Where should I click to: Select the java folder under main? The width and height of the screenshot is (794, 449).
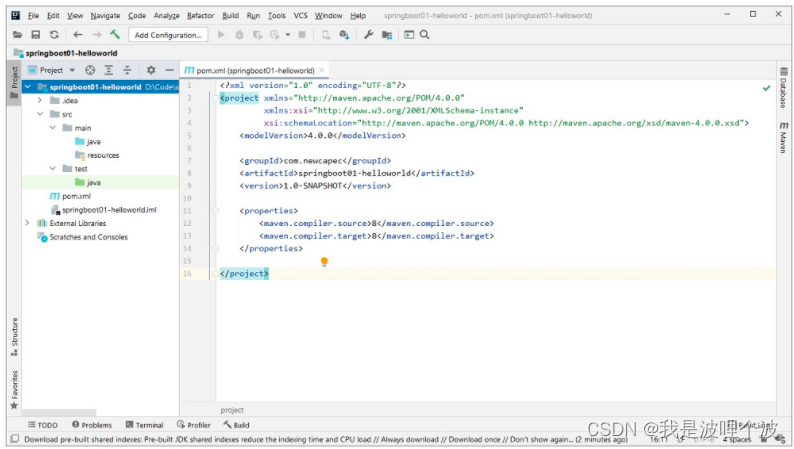93,141
